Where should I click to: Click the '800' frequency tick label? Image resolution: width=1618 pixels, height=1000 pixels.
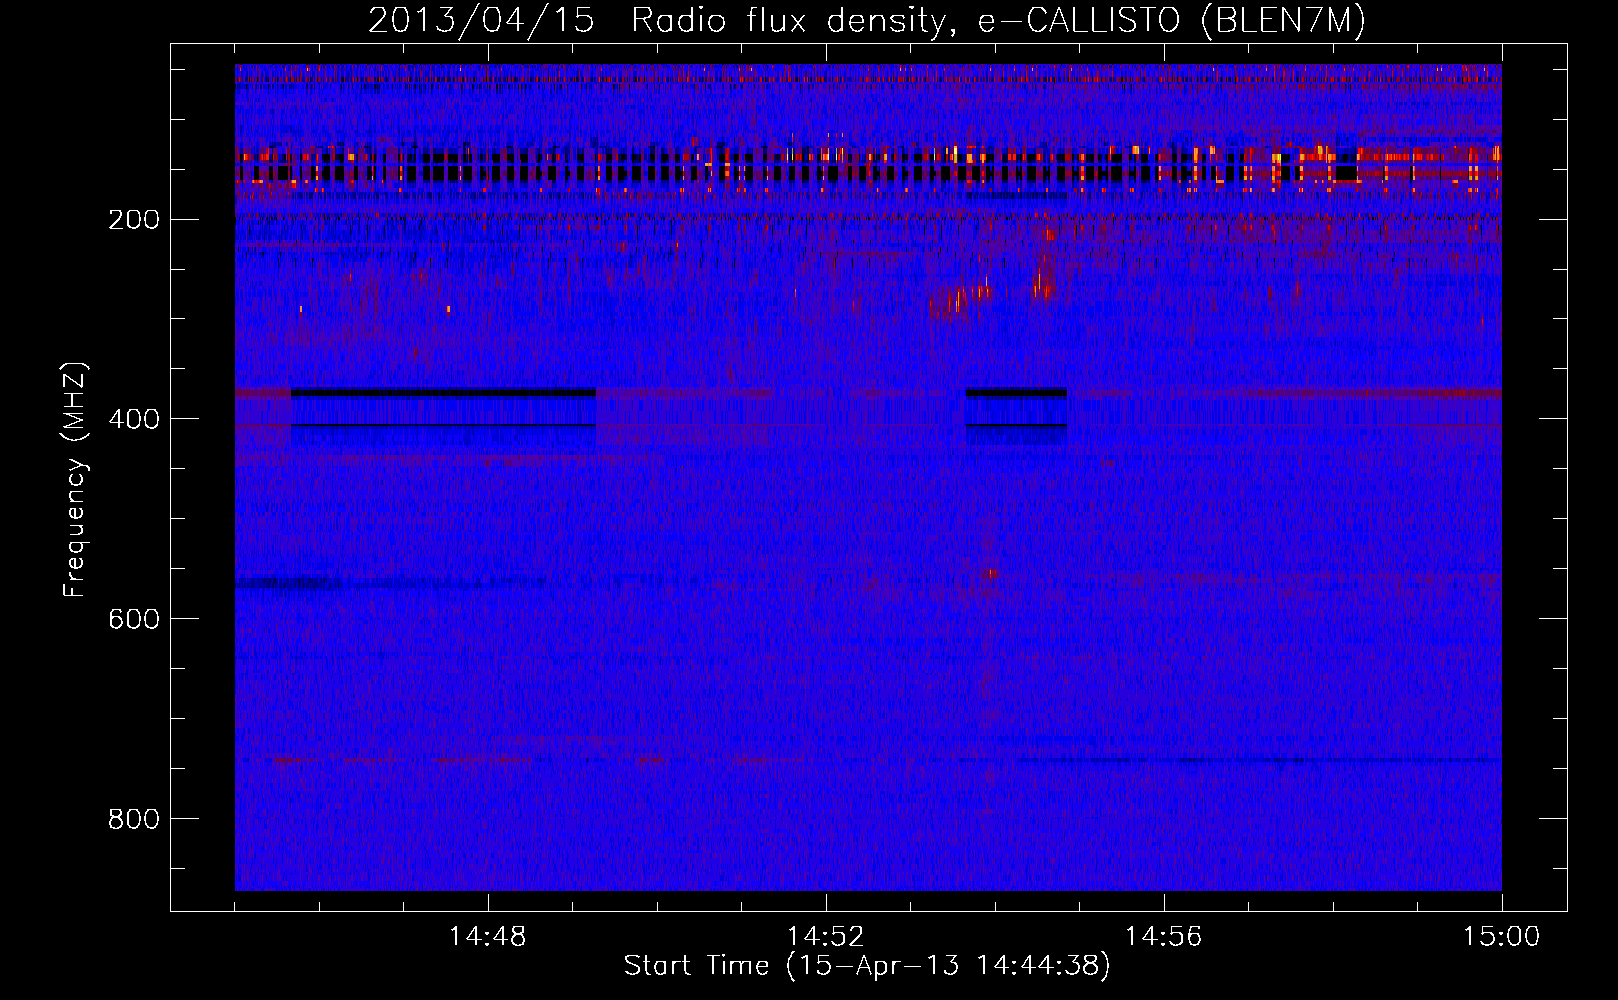pyautogui.click(x=133, y=819)
